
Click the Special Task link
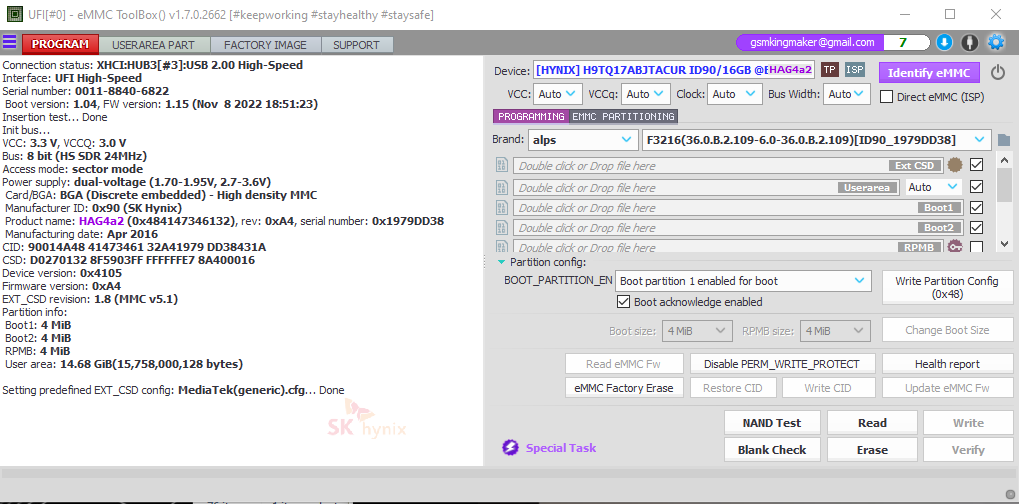coord(561,447)
